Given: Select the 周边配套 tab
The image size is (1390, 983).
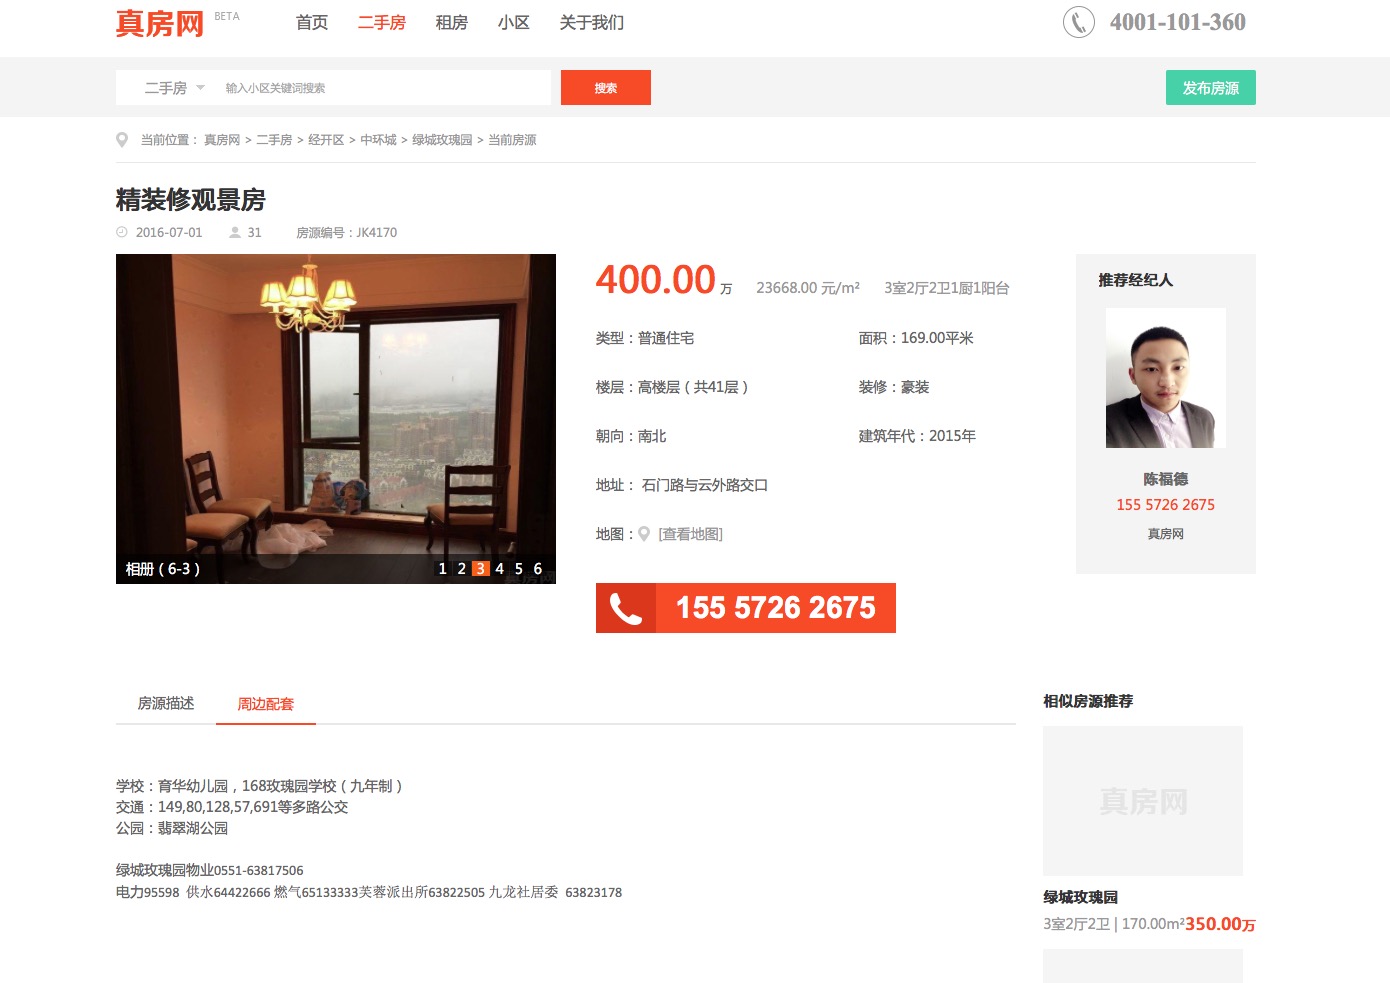Looking at the screenshot, I should [x=266, y=704].
